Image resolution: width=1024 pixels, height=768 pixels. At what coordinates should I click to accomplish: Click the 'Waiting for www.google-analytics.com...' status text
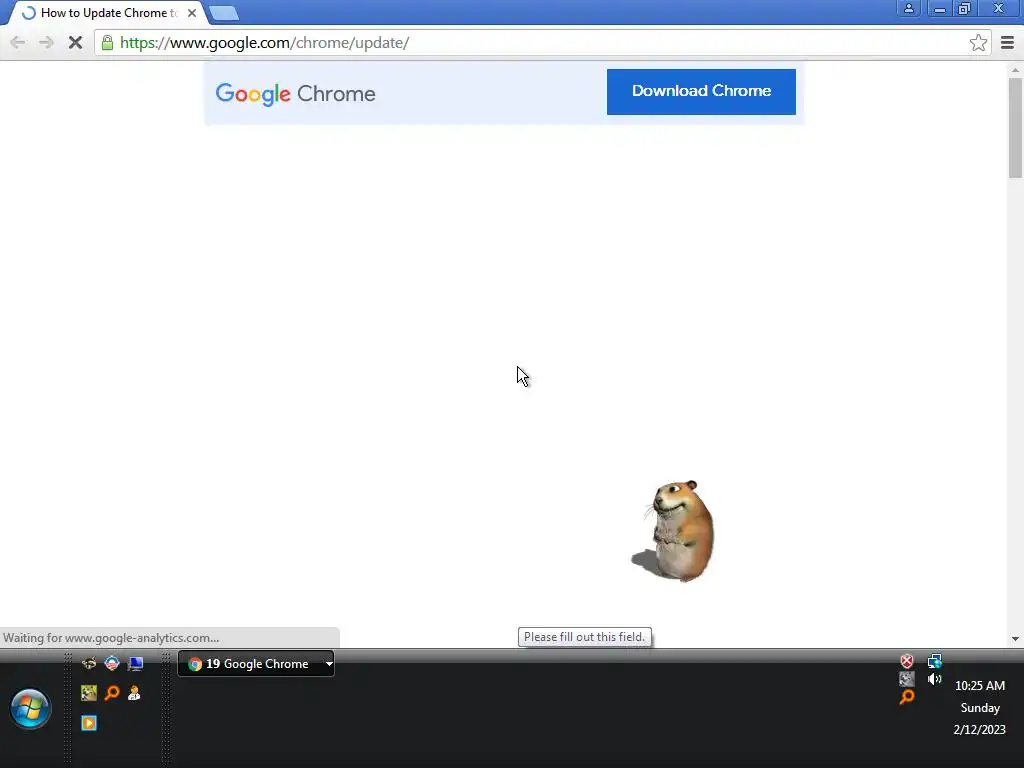(111, 638)
